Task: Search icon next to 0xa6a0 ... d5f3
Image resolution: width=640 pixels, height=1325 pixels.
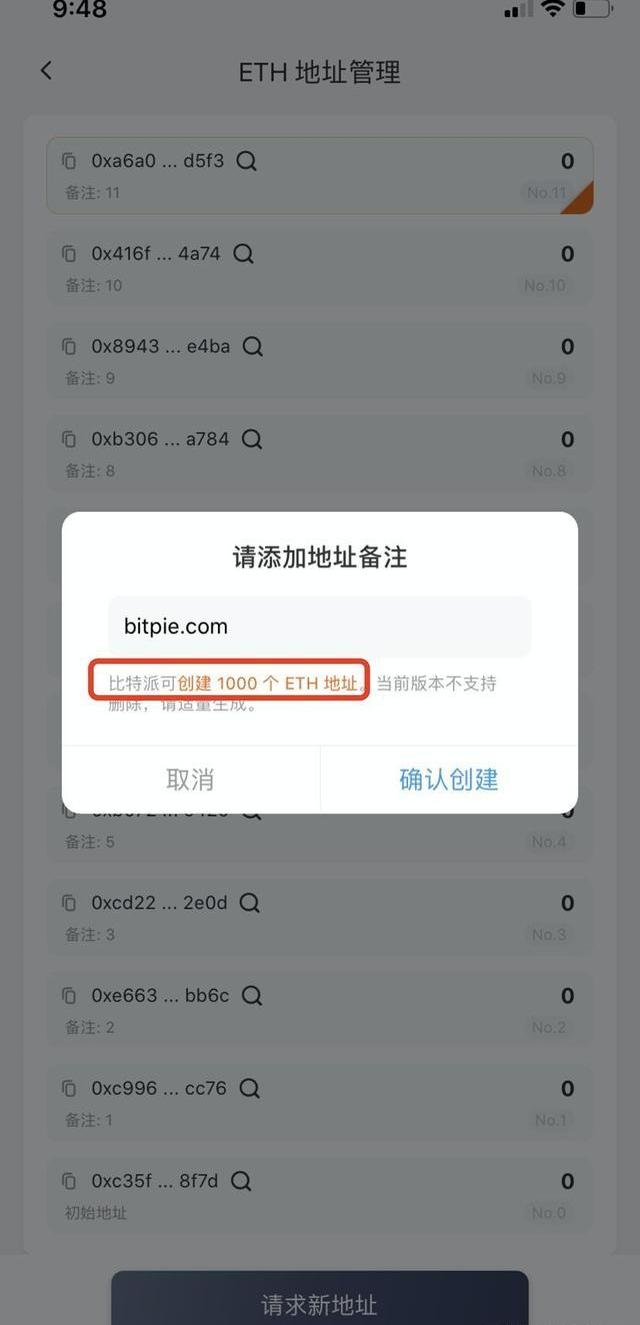Action: (247, 161)
